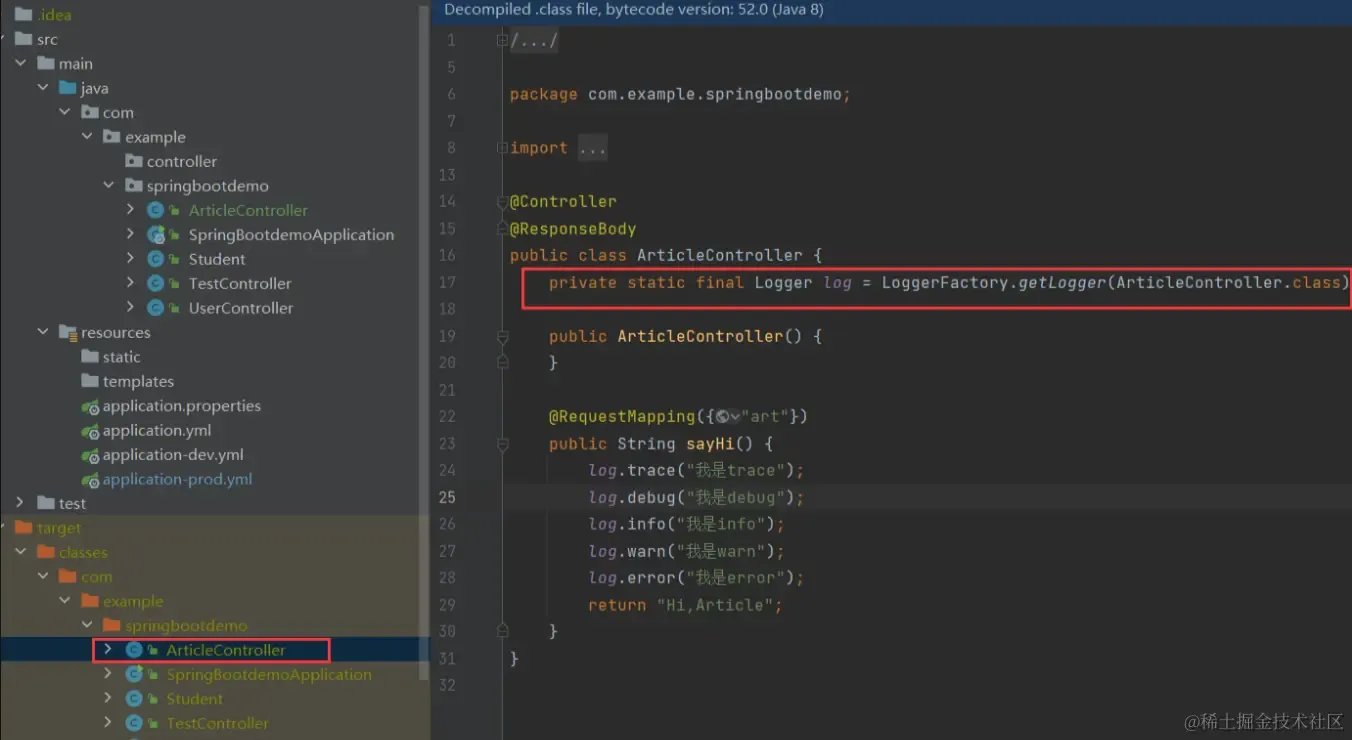The height and width of the screenshot is (740, 1352).
Task: Select application-dev.yml file
Action: 173,455
